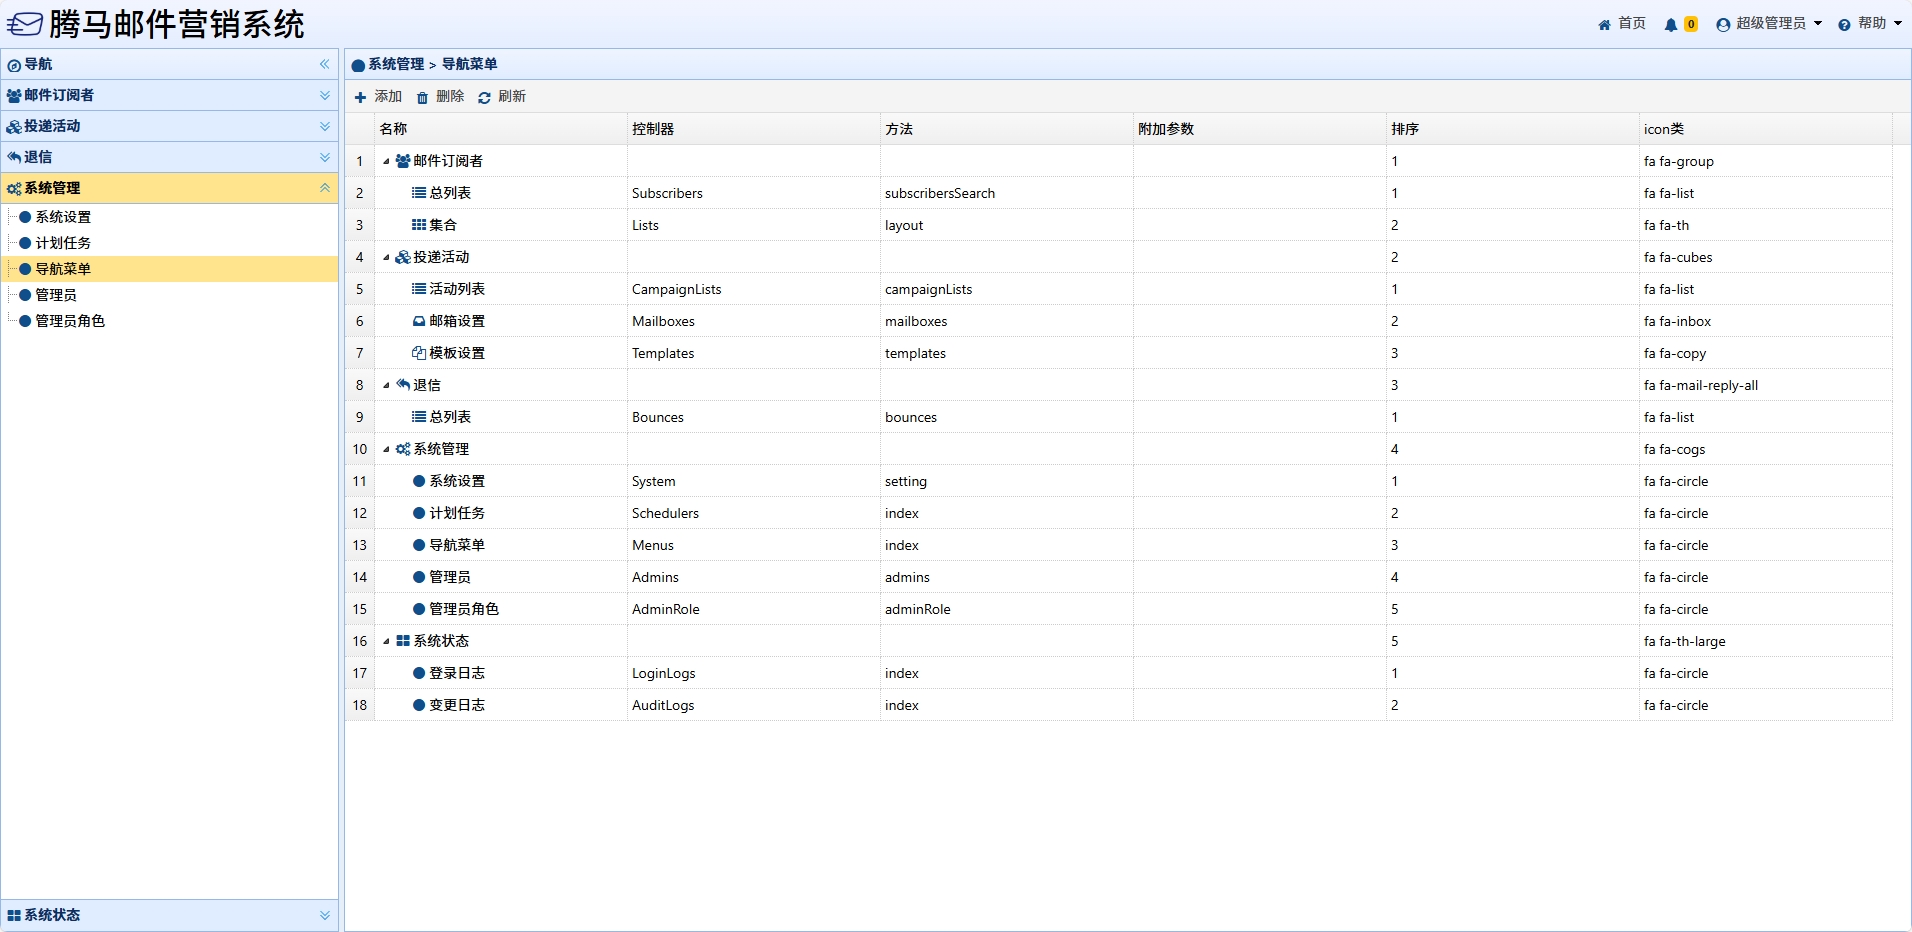
Task: Click the 排序 column header
Action: pyautogui.click(x=1405, y=129)
